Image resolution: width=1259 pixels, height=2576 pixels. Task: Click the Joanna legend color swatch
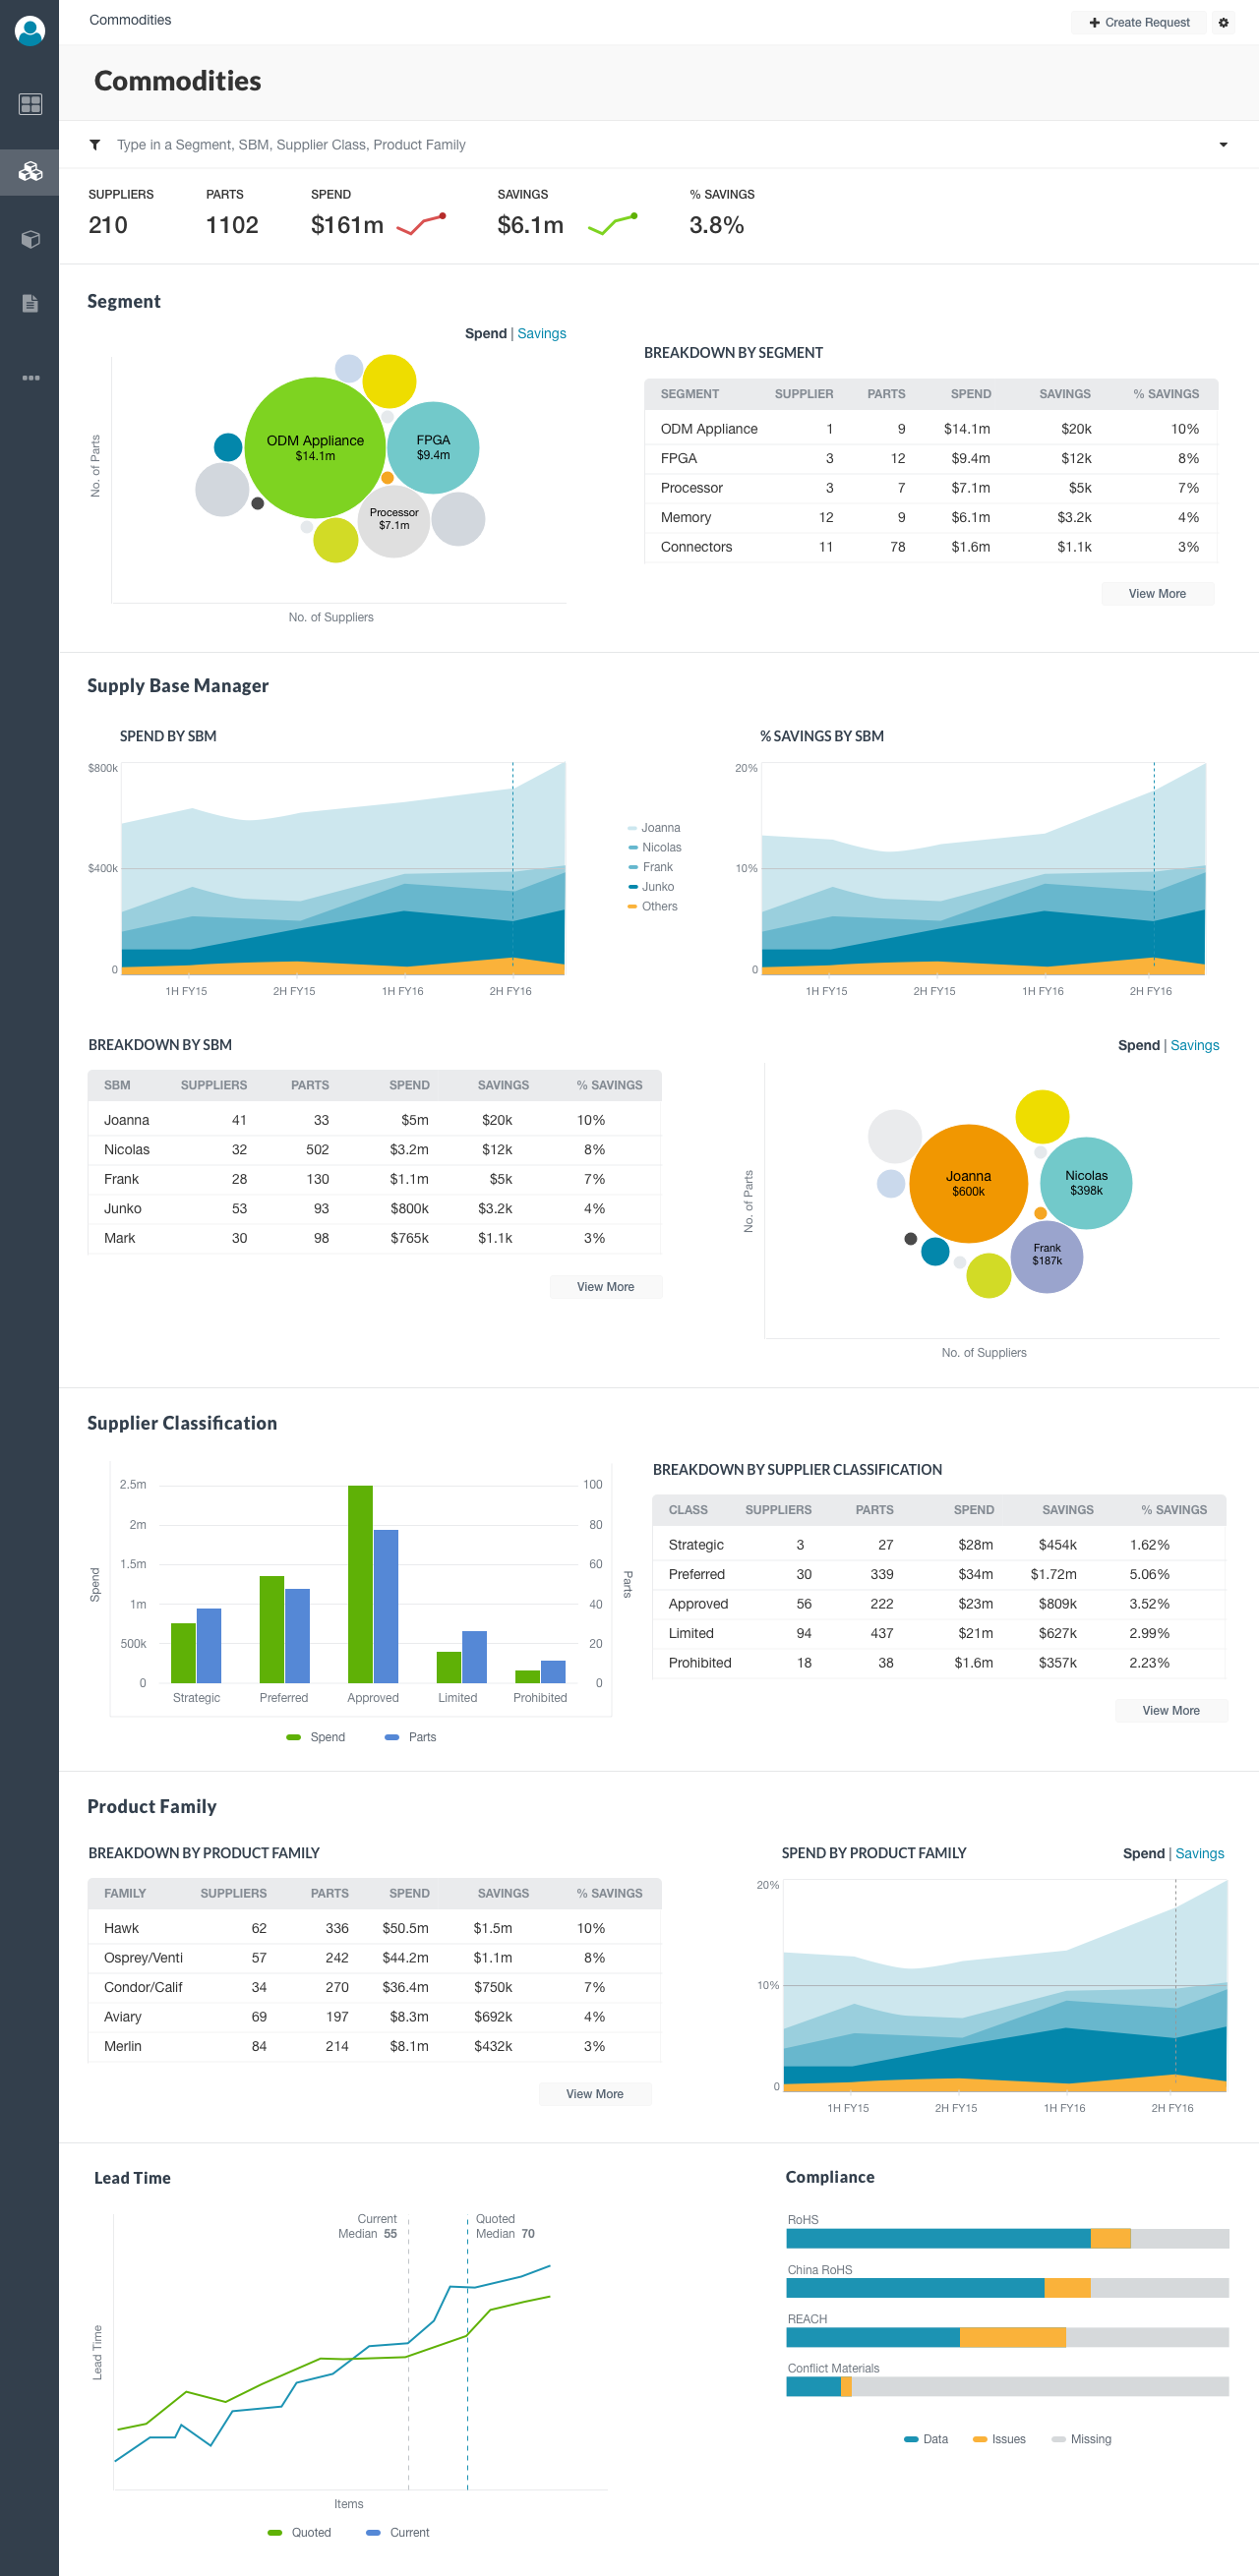pos(632,829)
